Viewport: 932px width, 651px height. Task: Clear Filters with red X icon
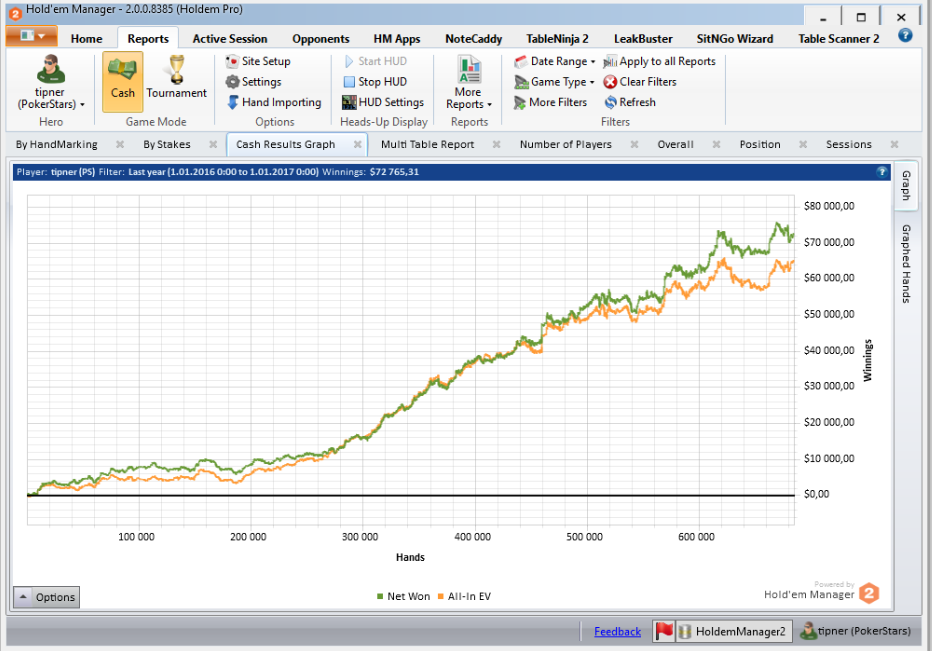tap(640, 82)
